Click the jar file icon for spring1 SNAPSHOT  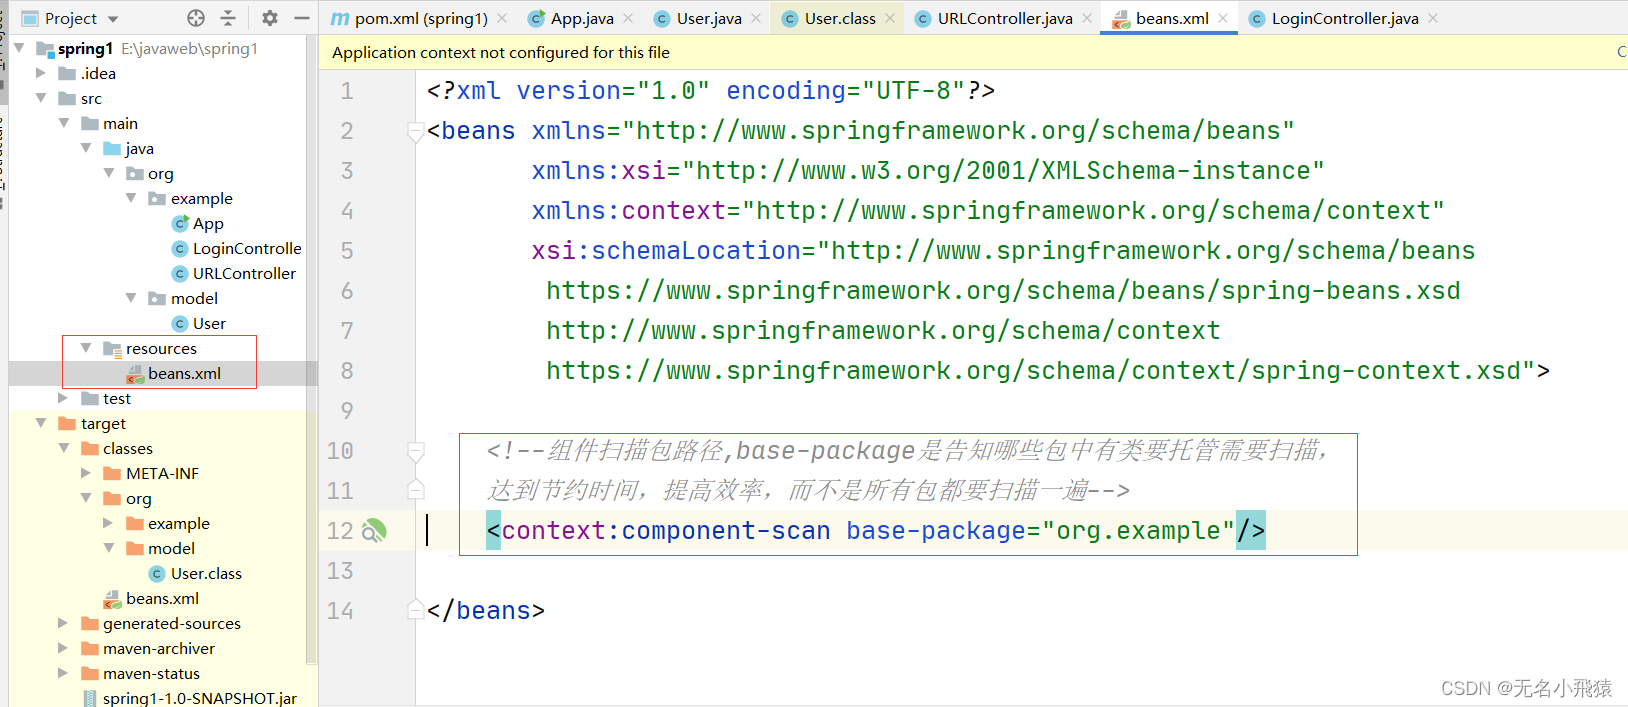(89, 697)
